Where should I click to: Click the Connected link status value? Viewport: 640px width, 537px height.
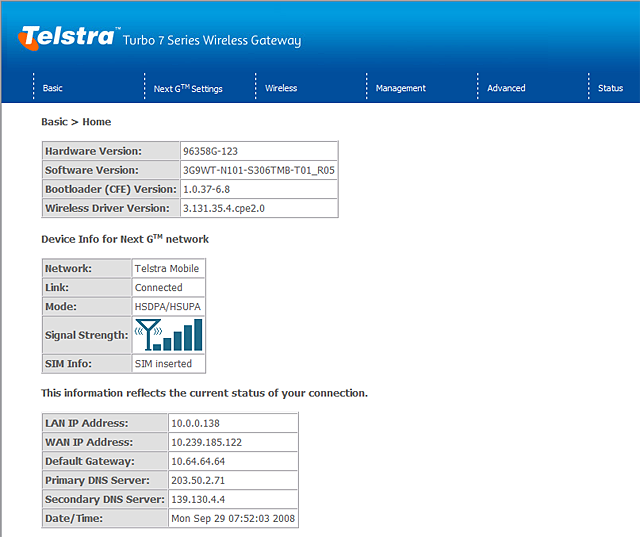158,287
